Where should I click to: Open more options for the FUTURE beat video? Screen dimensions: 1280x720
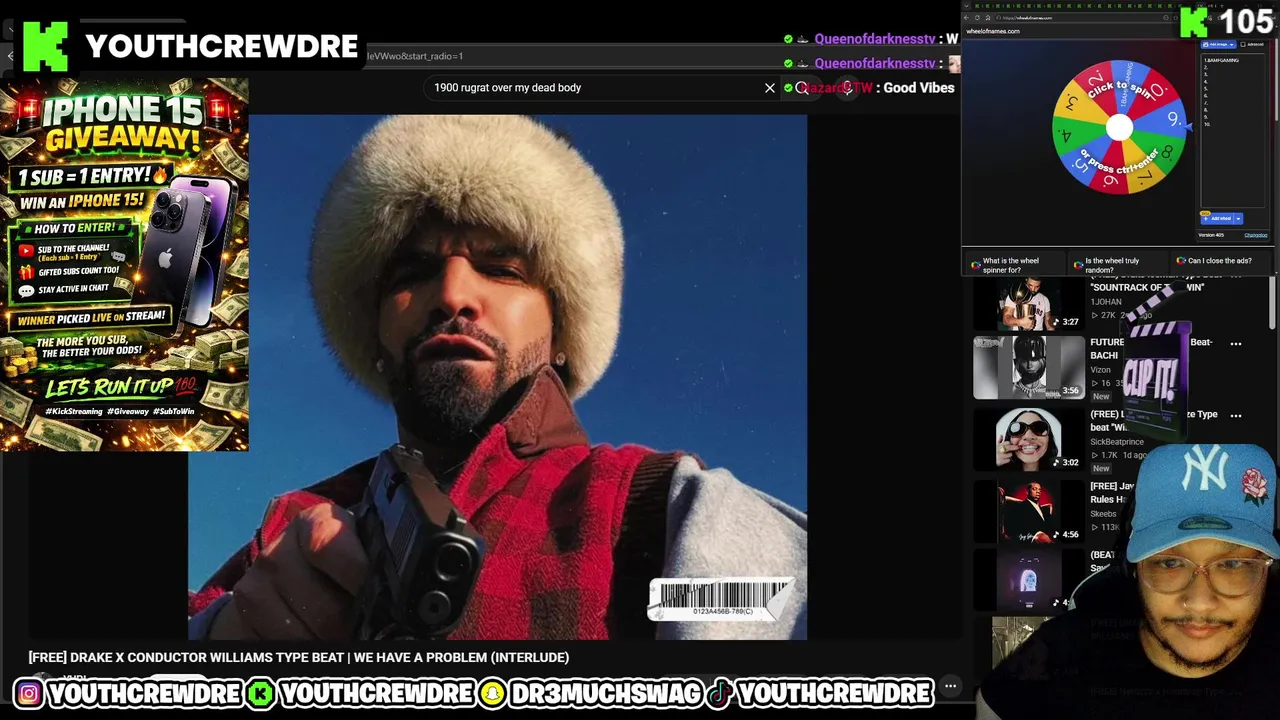pyautogui.click(x=1236, y=344)
